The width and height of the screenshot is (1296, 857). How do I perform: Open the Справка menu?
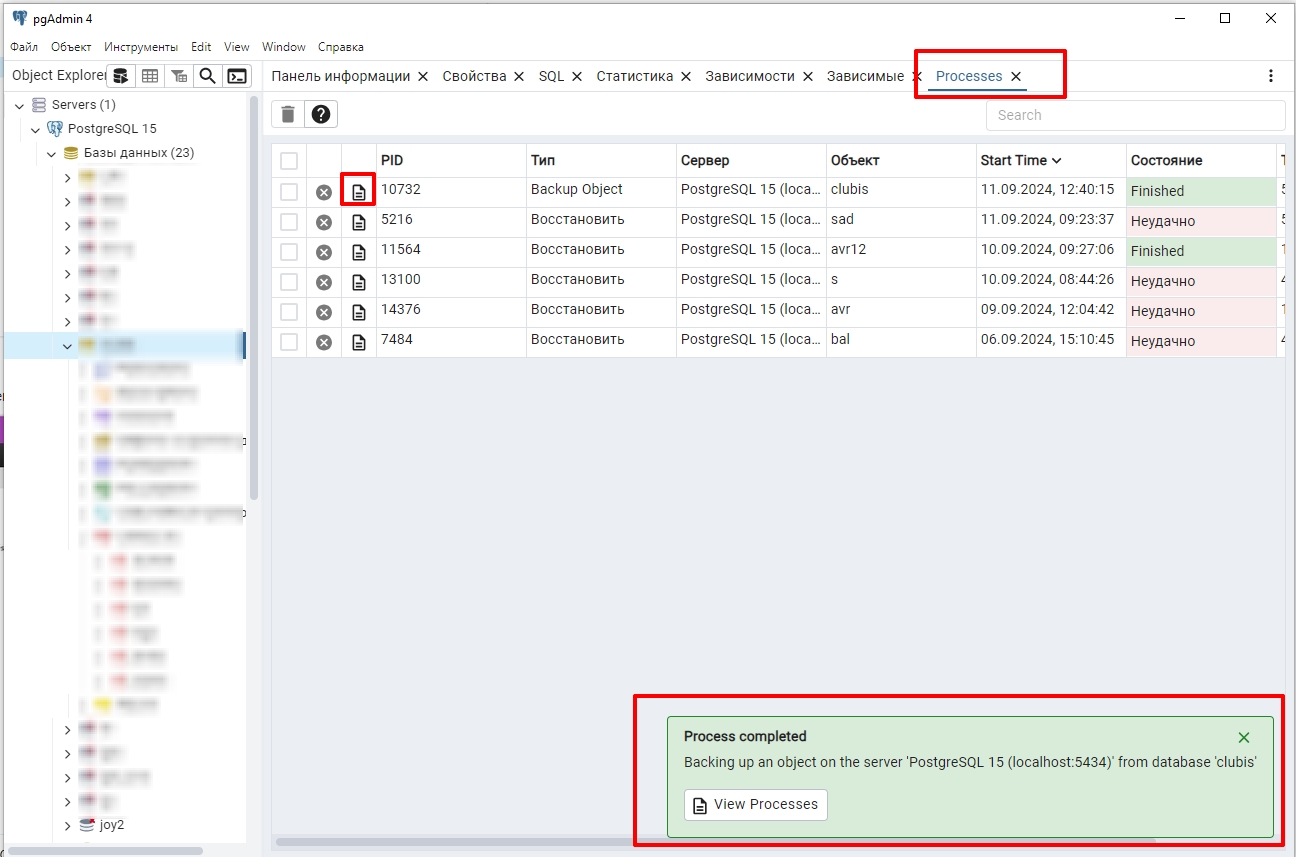pos(341,47)
